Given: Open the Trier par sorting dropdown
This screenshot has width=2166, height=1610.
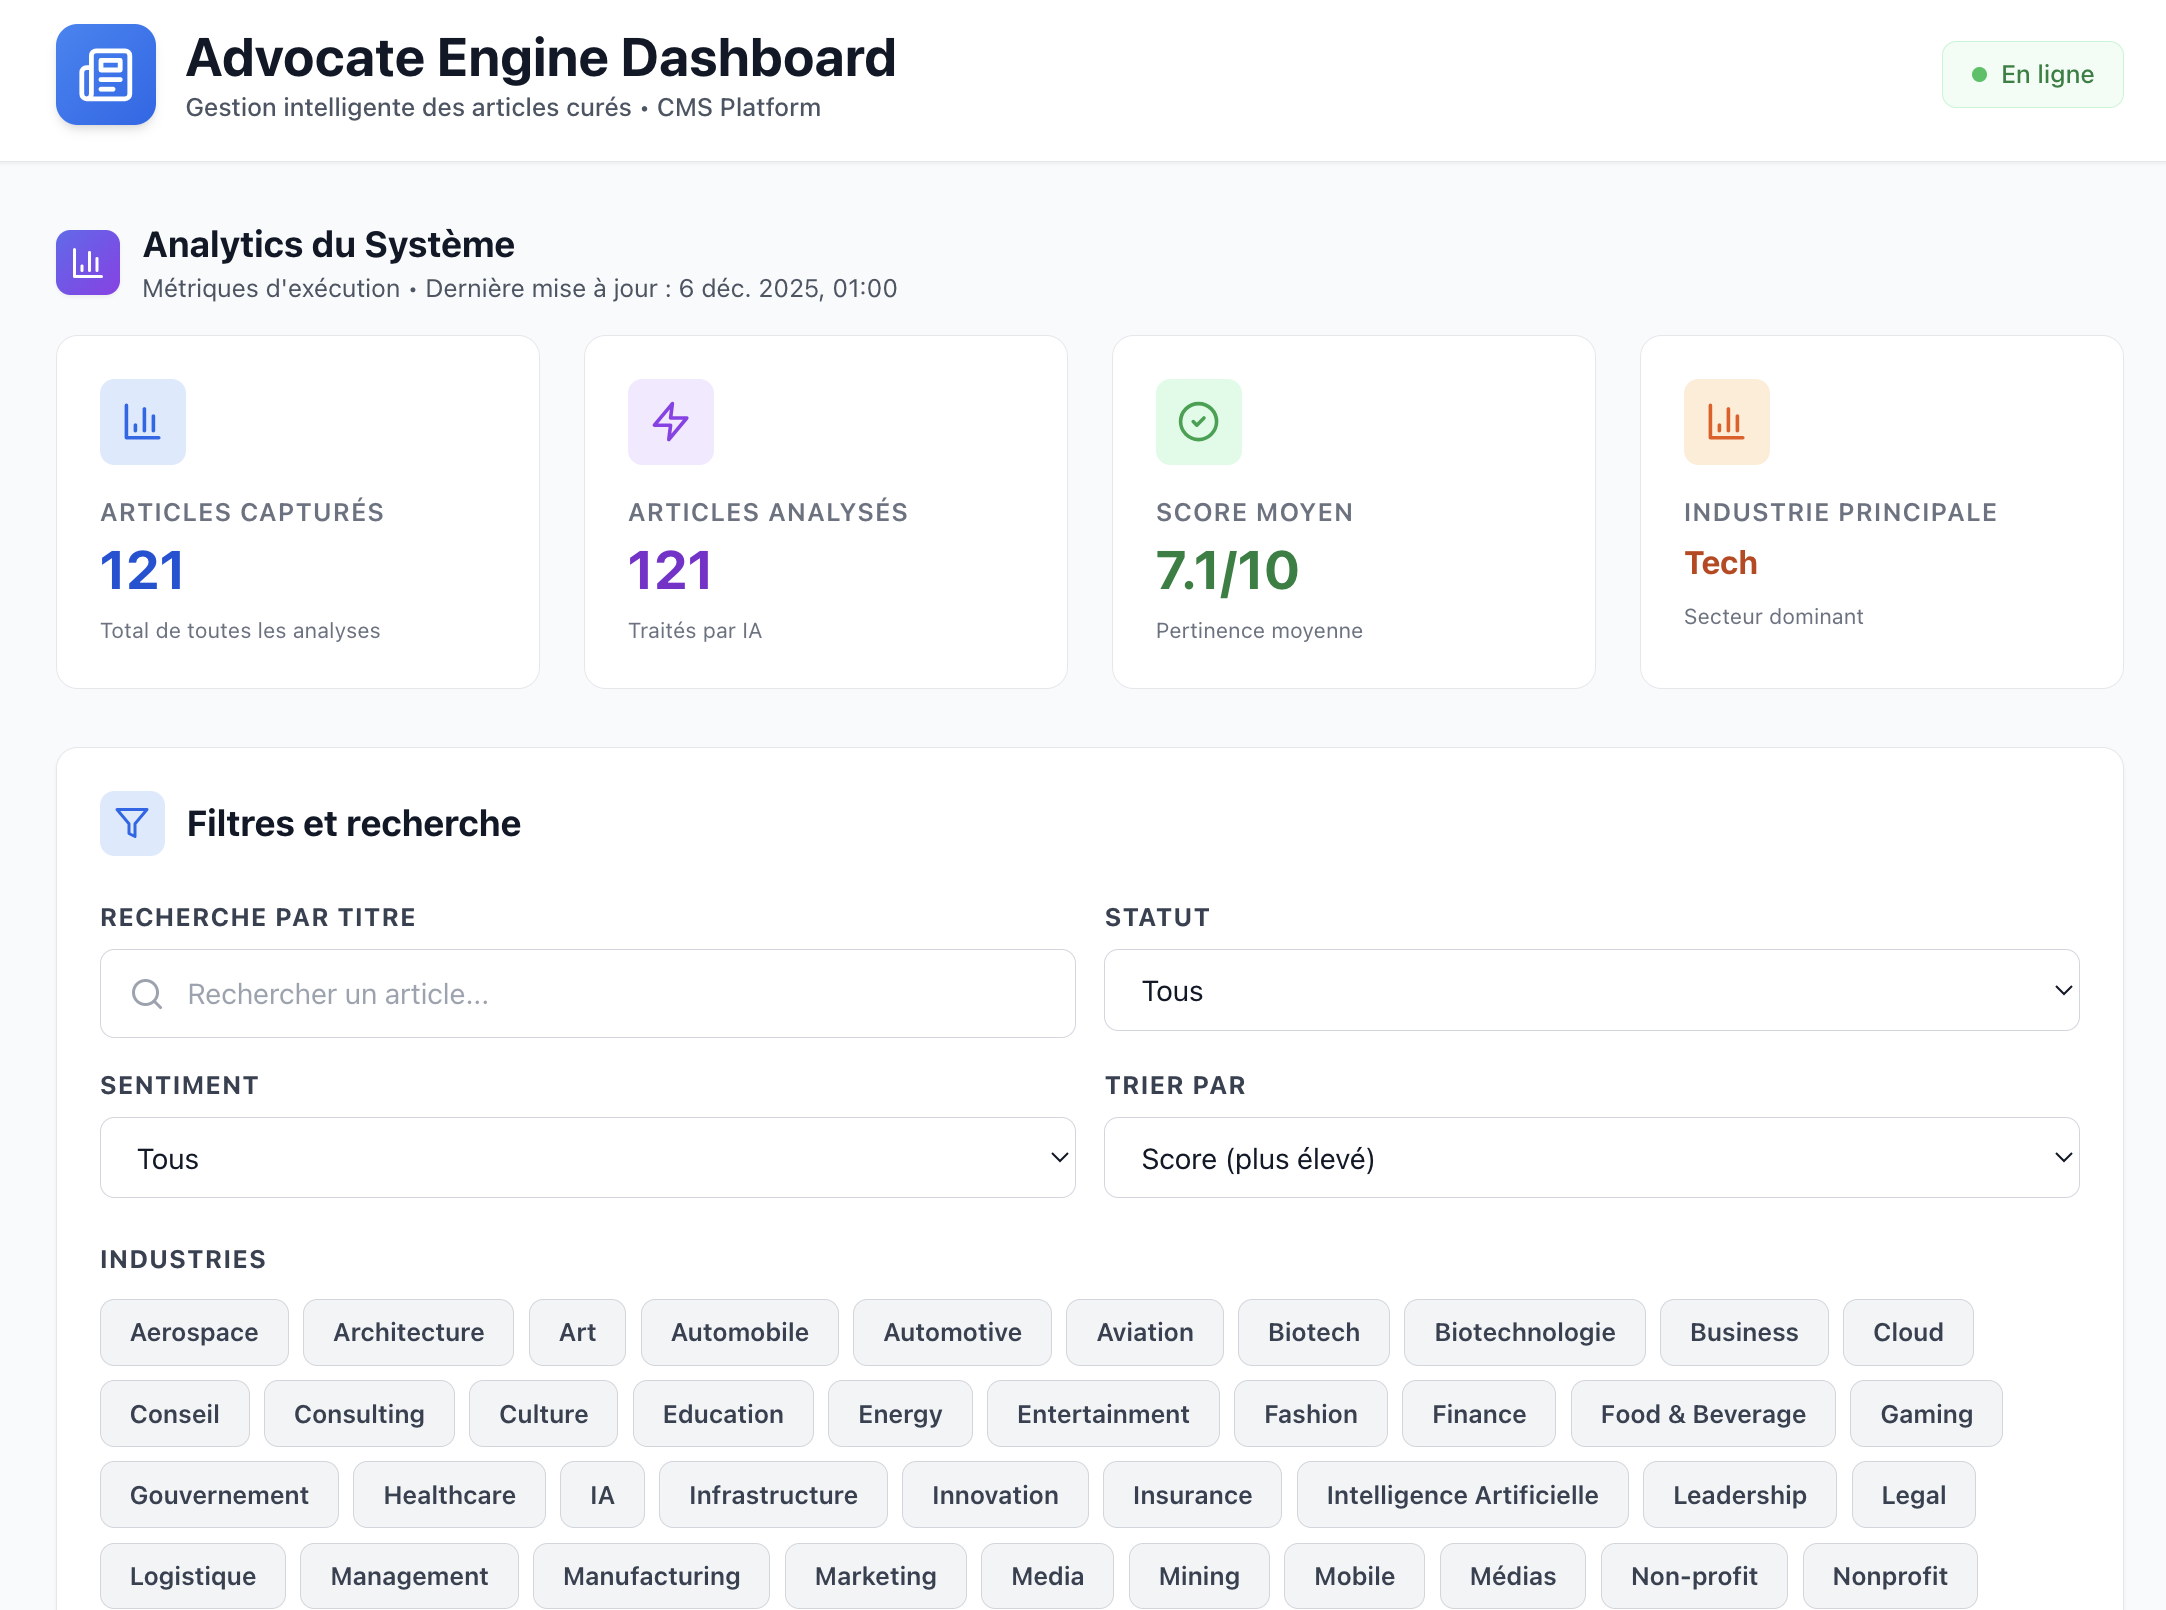Looking at the screenshot, I should click(x=1590, y=1157).
